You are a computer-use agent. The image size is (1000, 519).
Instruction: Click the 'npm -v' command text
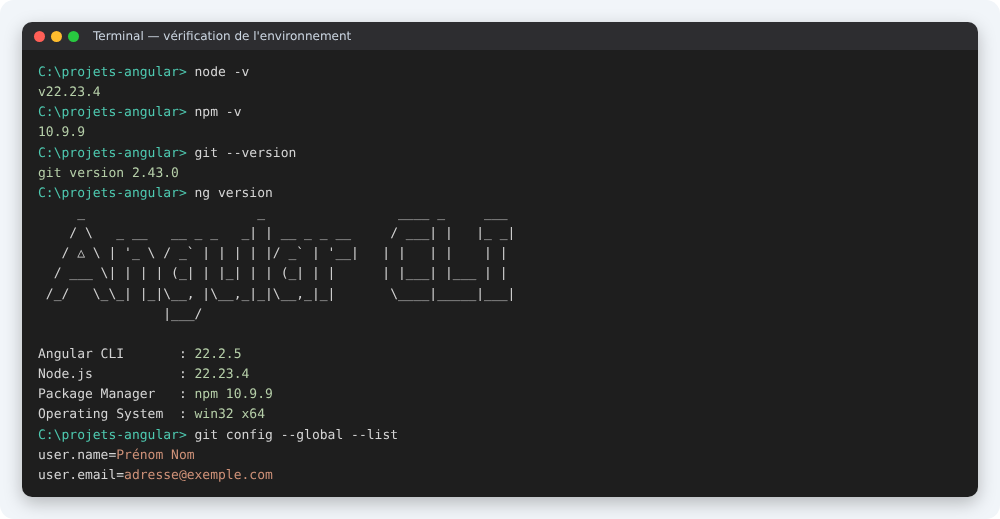pyautogui.click(x=218, y=112)
